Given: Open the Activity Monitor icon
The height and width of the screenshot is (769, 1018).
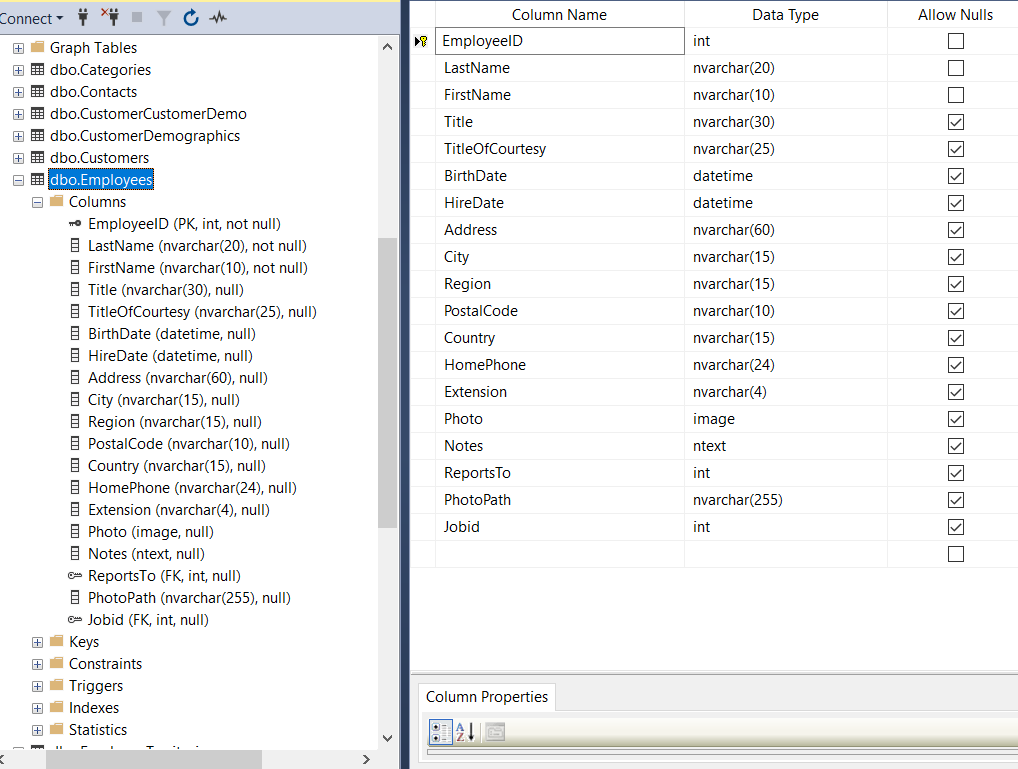Looking at the screenshot, I should click(x=218, y=18).
